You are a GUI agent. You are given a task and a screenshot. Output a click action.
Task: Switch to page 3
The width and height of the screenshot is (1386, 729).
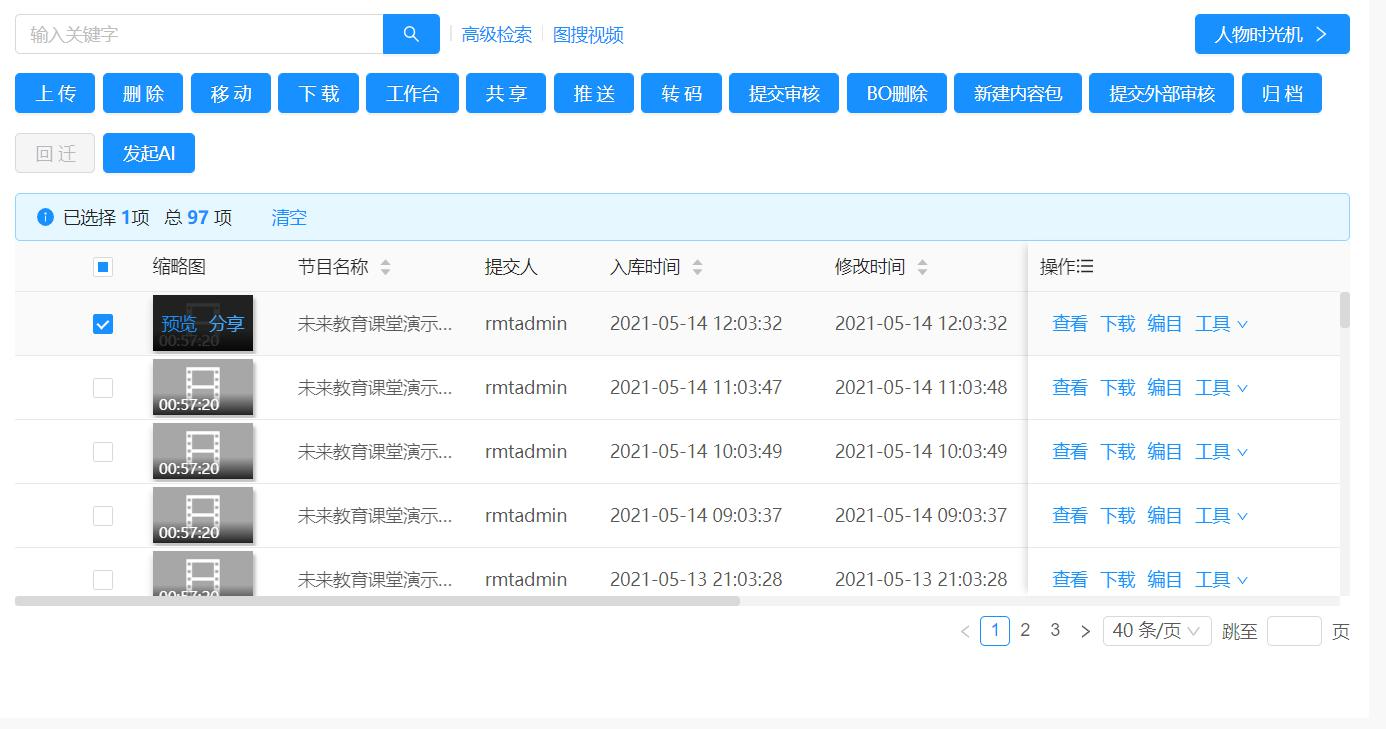pyautogui.click(x=1055, y=631)
